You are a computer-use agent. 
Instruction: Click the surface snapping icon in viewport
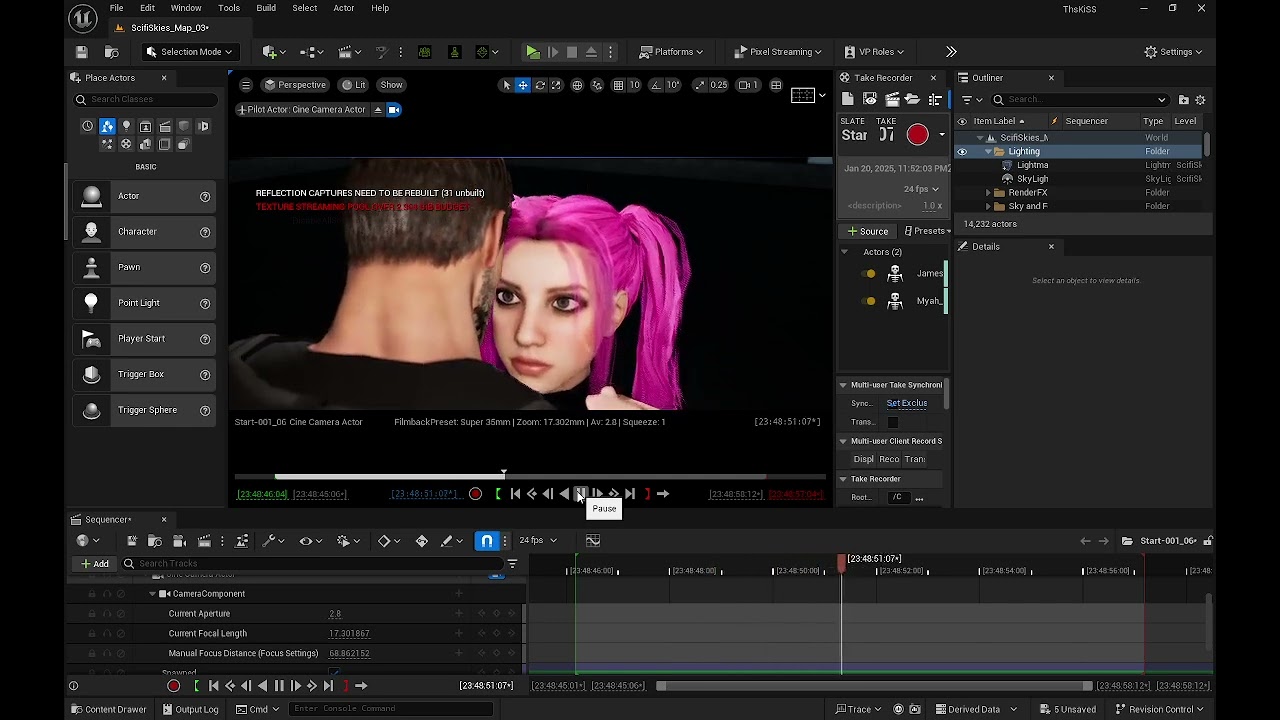coord(597,85)
